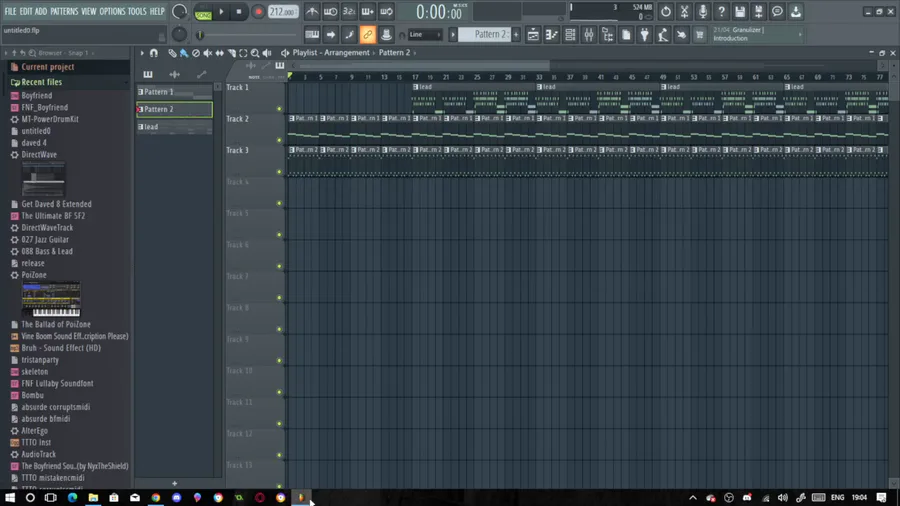Toggle the metronome icon
This screenshot has height=506, width=900.
coord(312,11)
